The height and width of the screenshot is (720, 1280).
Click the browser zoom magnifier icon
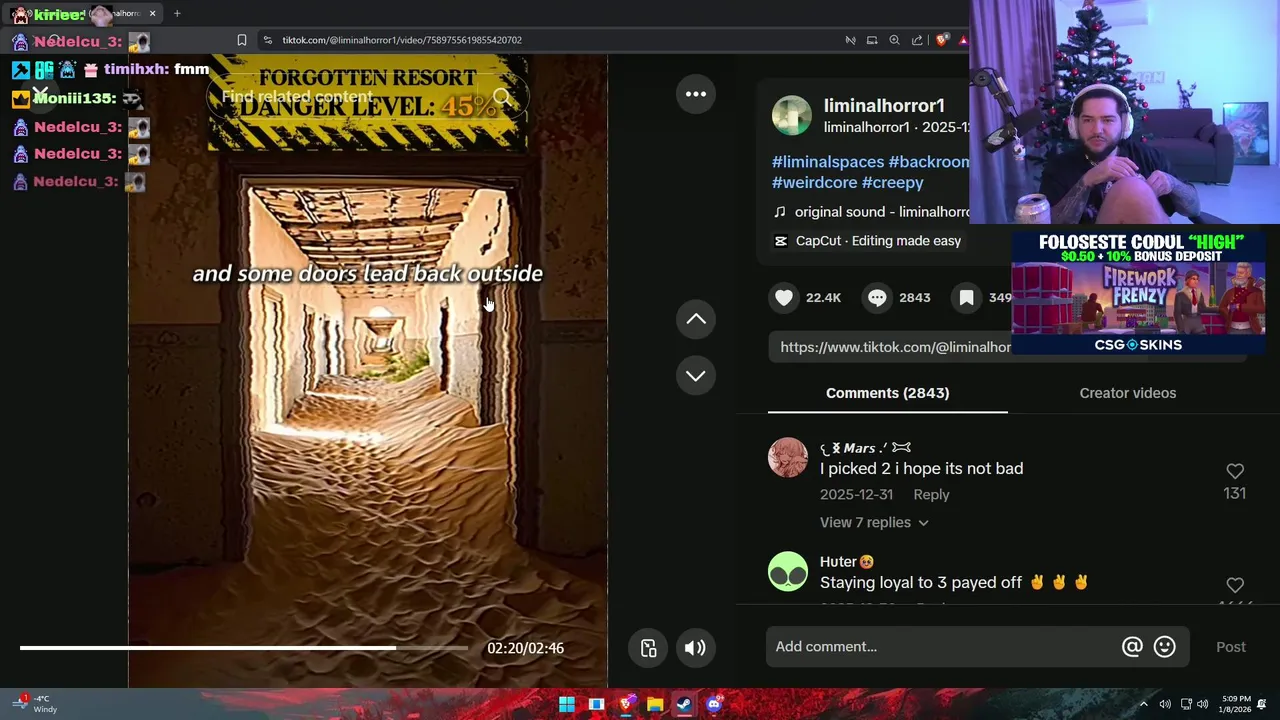point(894,40)
